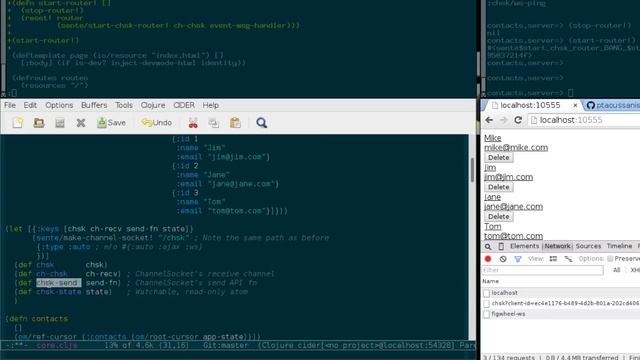Go forward in the Chrome browser
The image size is (640, 360).
(x=503, y=120)
